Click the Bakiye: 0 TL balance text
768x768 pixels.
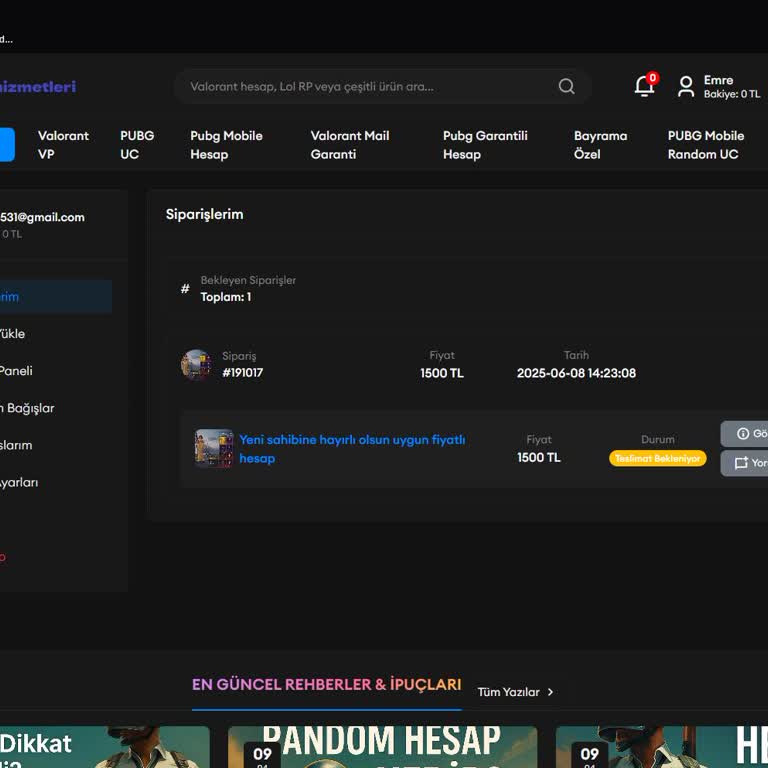point(732,94)
